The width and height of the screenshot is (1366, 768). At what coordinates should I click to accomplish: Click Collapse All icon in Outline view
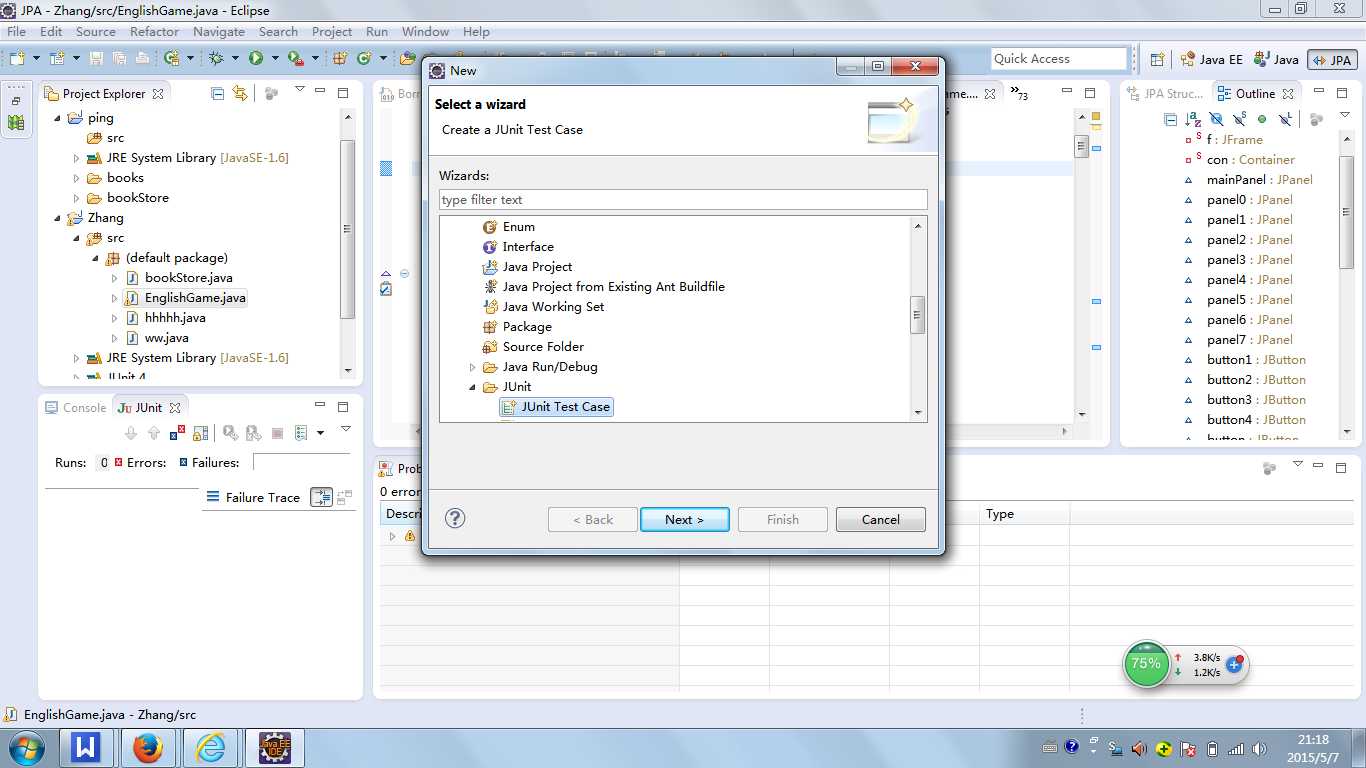(x=1171, y=119)
